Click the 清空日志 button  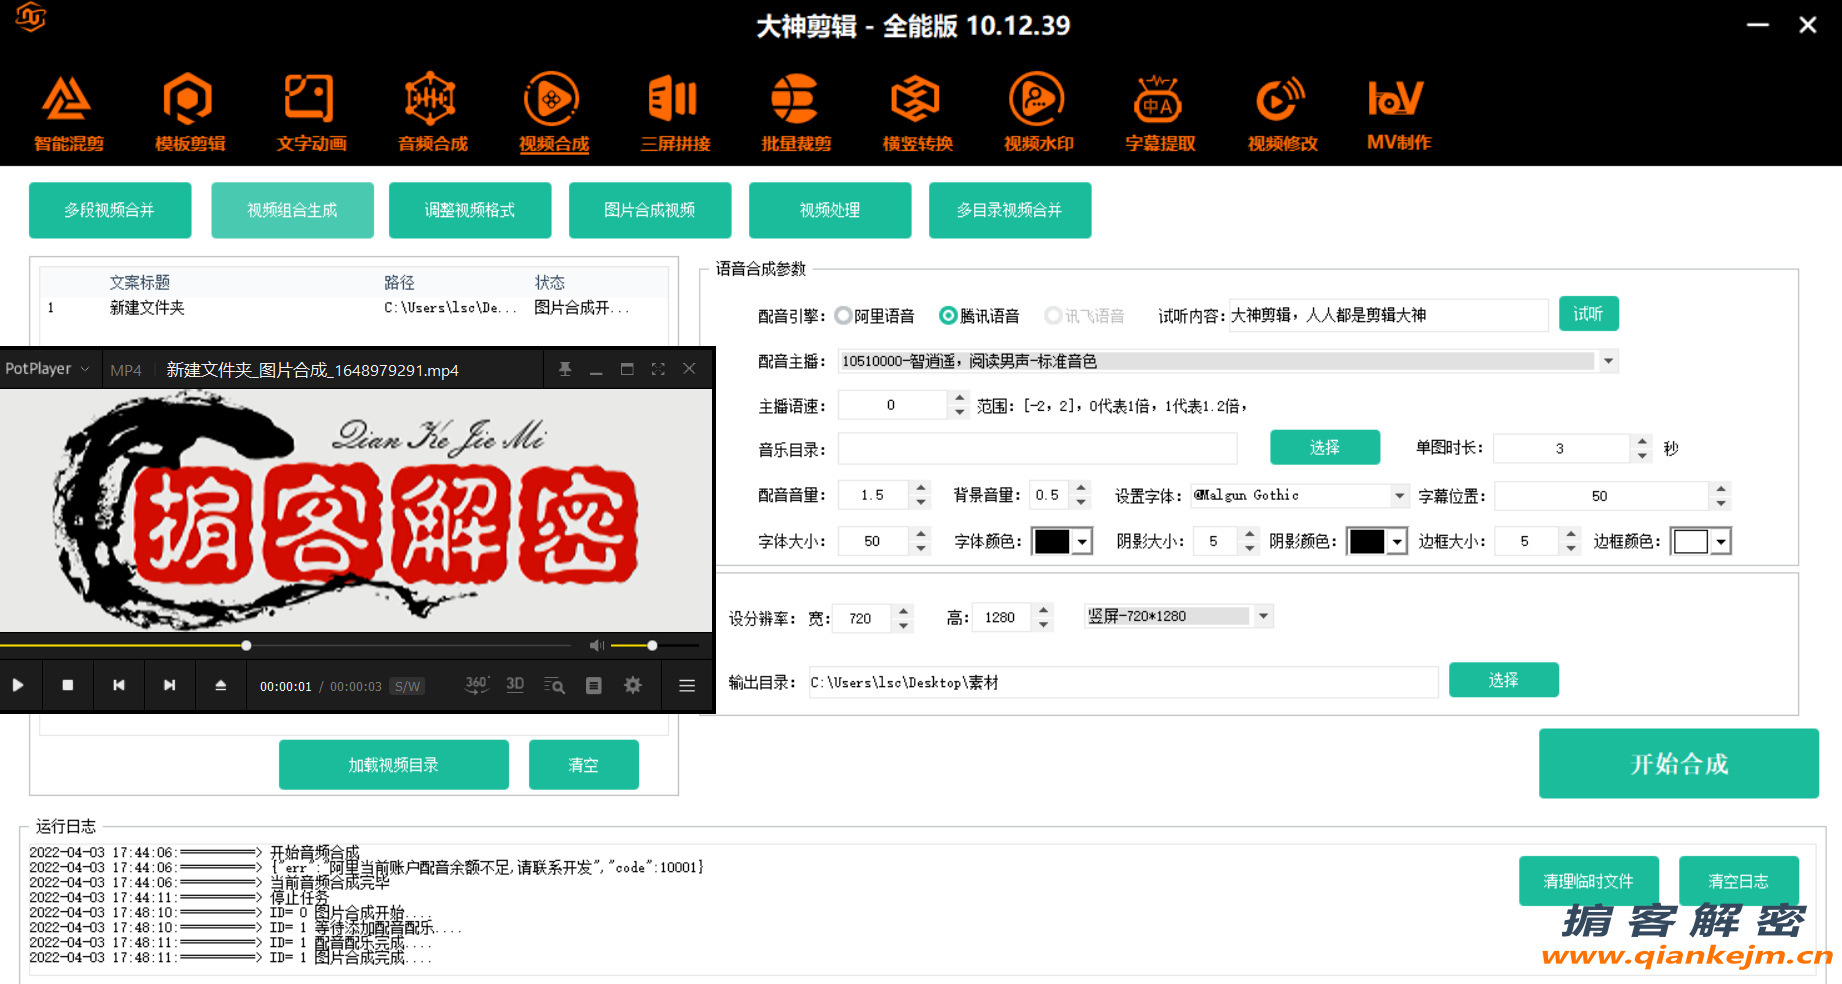tap(1738, 881)
